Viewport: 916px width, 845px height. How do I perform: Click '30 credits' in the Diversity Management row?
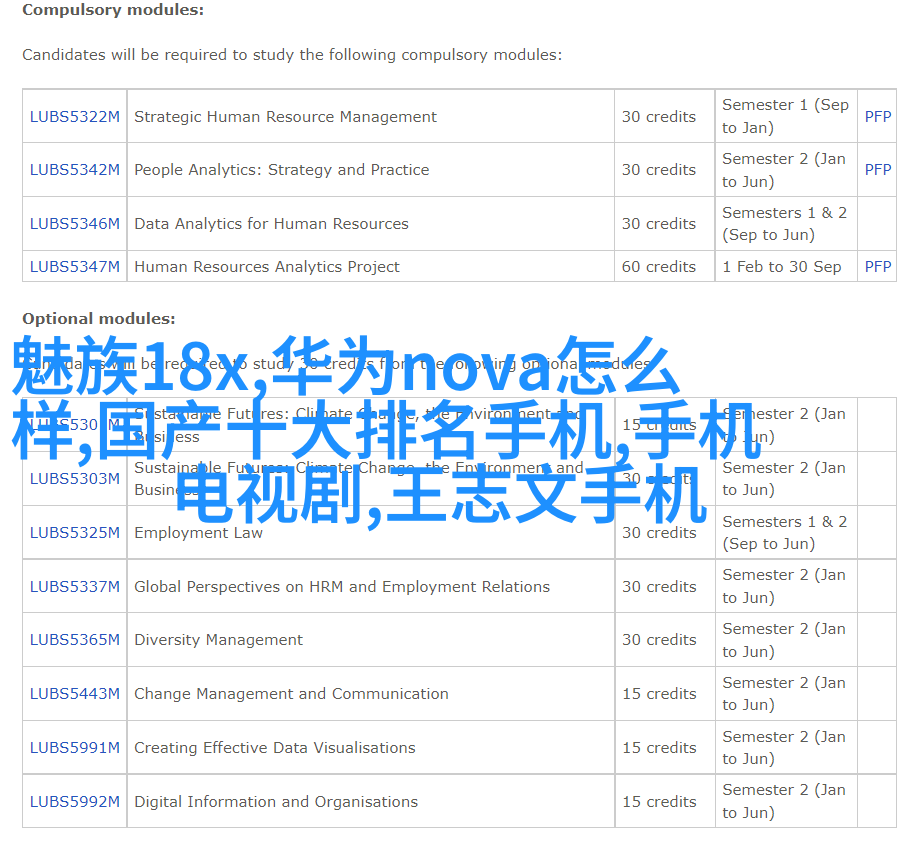(659, 640)
